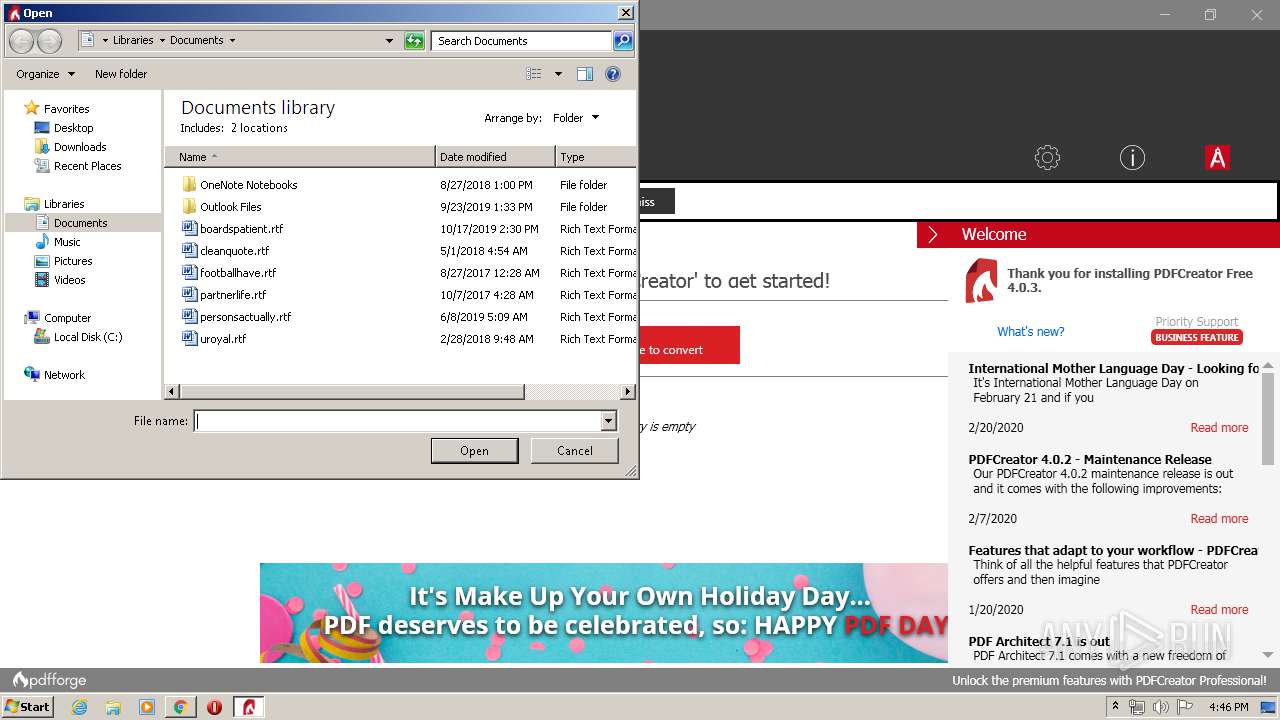The width and height of the screenshot is (1280, 720).
Task: Click New folder button
Action: pyautogui.click(x=121, y=74)
